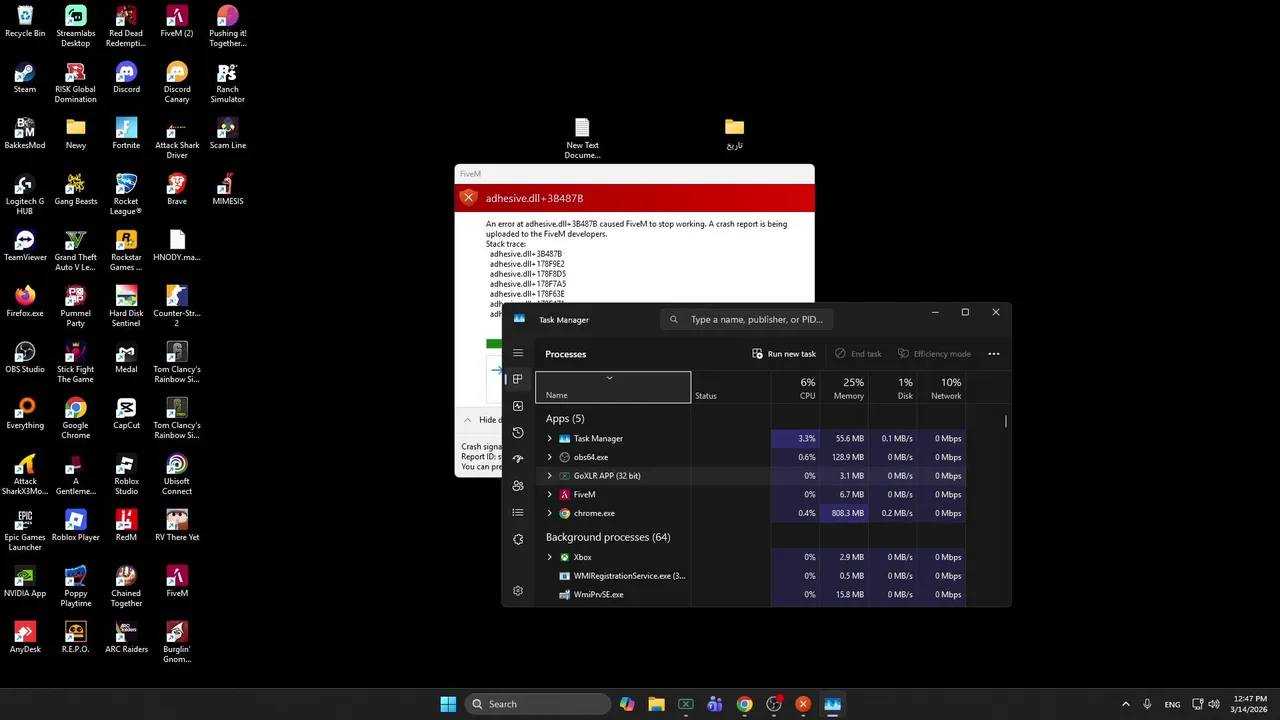
Task: Open File Explorer from the taskbar
Action: (656, 704)
